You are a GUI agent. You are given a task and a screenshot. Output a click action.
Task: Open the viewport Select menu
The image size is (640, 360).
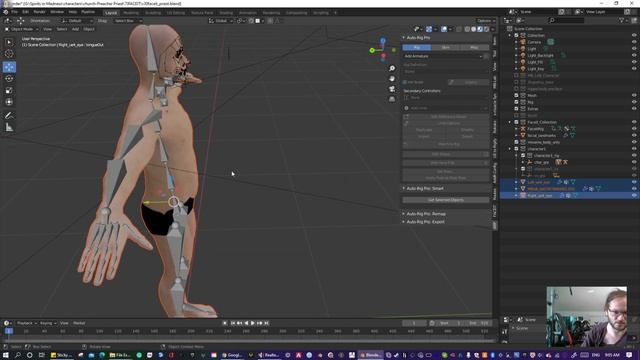click(62, 29)
